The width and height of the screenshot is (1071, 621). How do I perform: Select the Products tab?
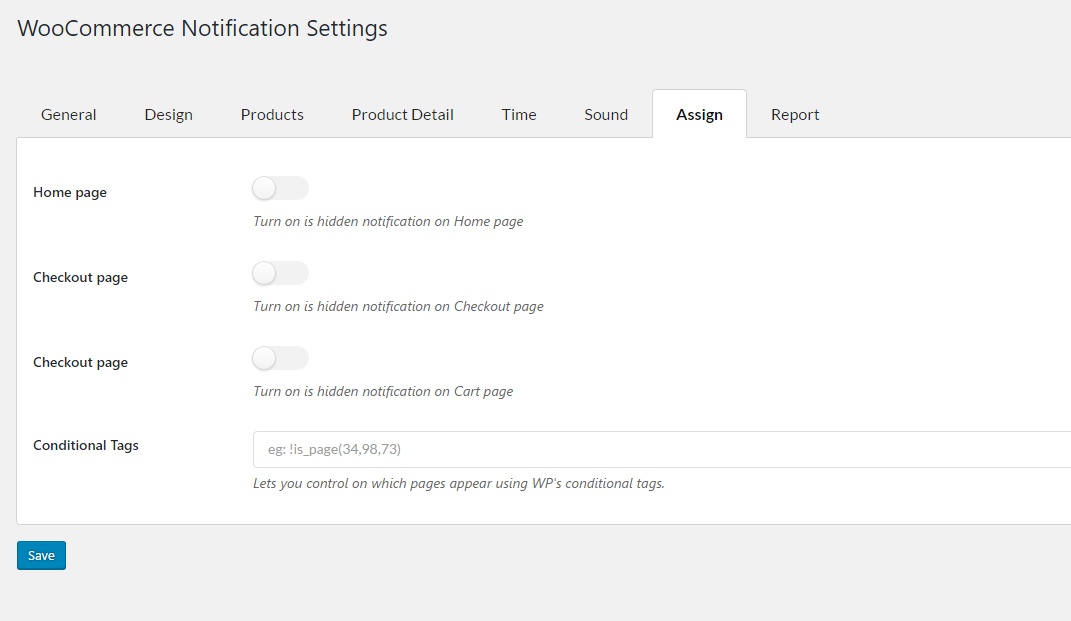click(271, 114)
